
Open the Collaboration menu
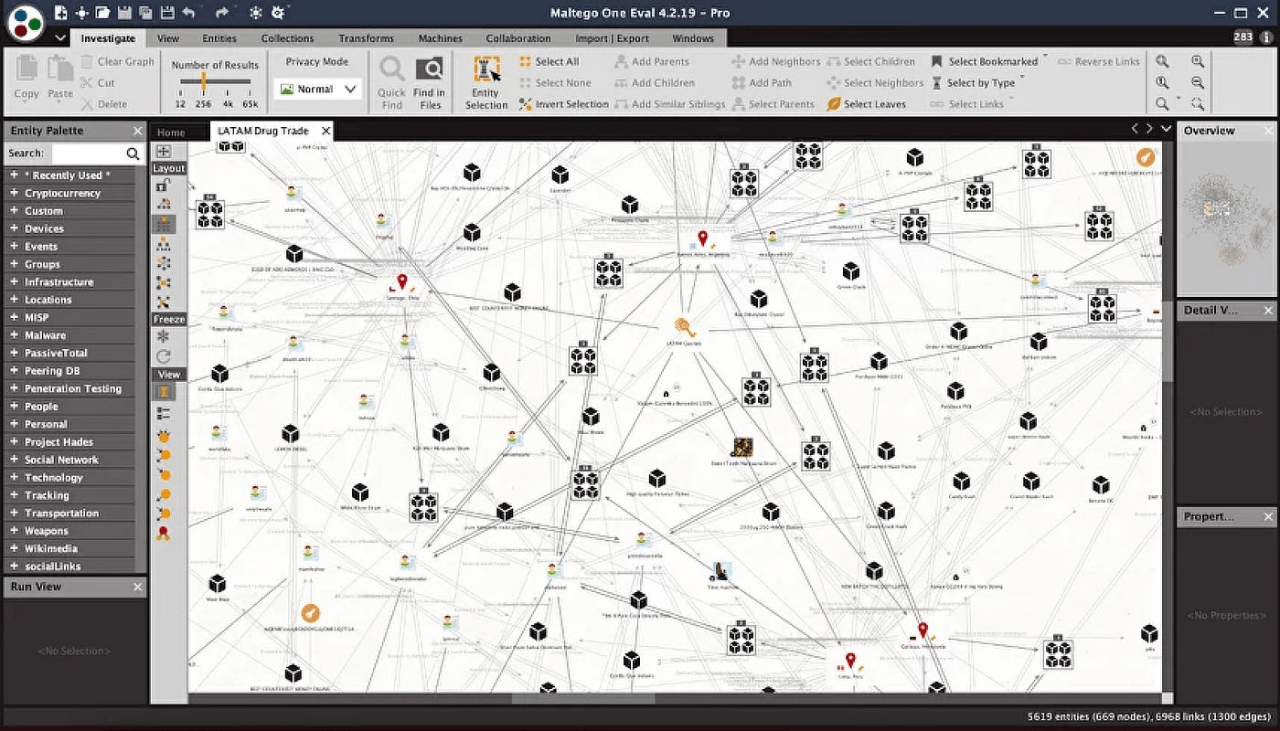(518, 37)
